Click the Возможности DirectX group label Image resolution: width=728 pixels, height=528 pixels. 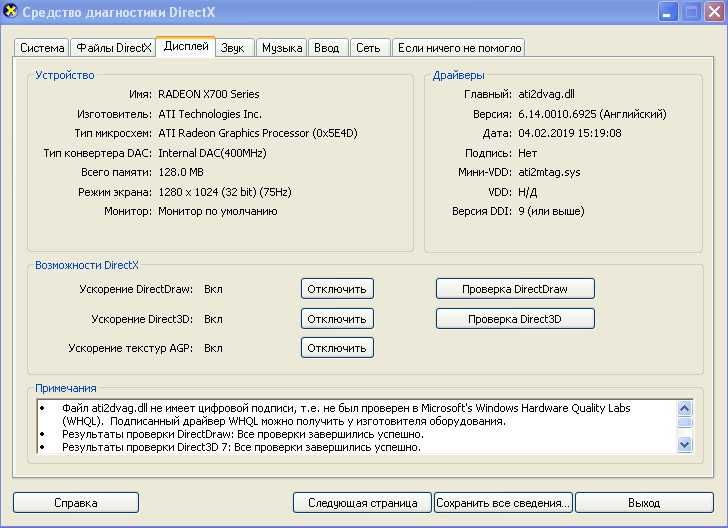(x=87, y=265)
